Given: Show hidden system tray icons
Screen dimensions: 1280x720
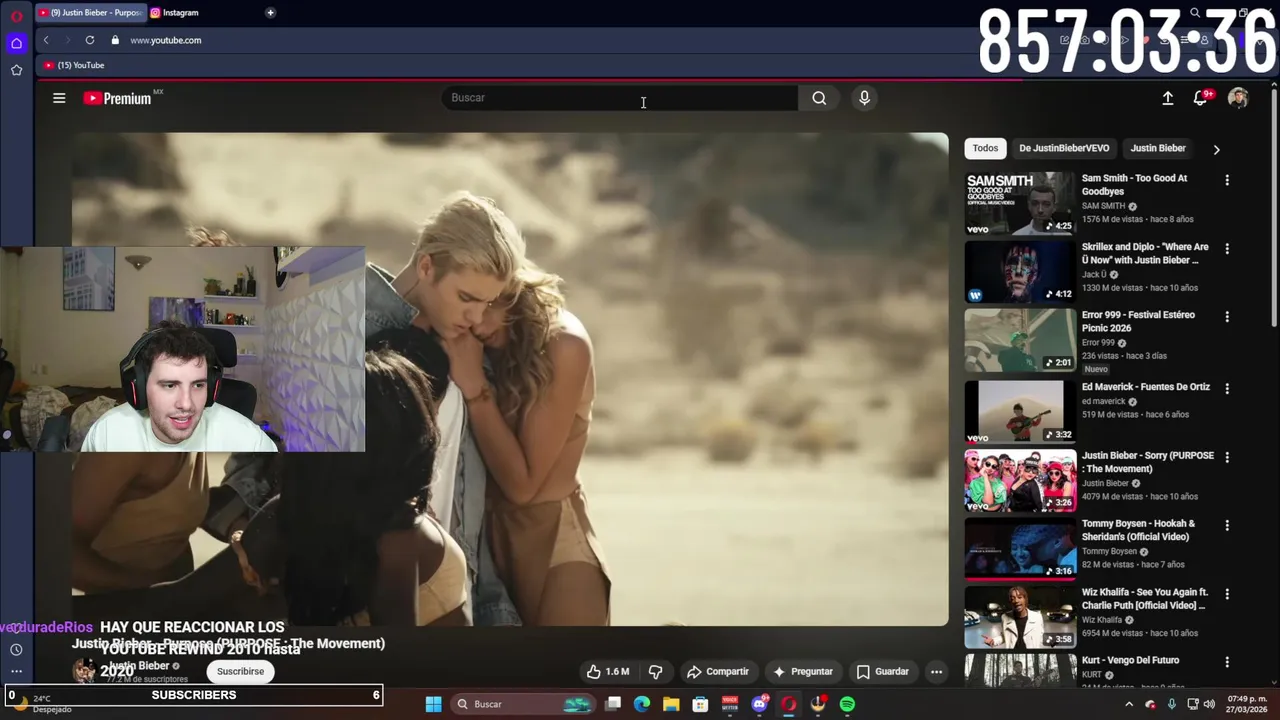Looking at the screenshot, I should [x=1129, y=704].
